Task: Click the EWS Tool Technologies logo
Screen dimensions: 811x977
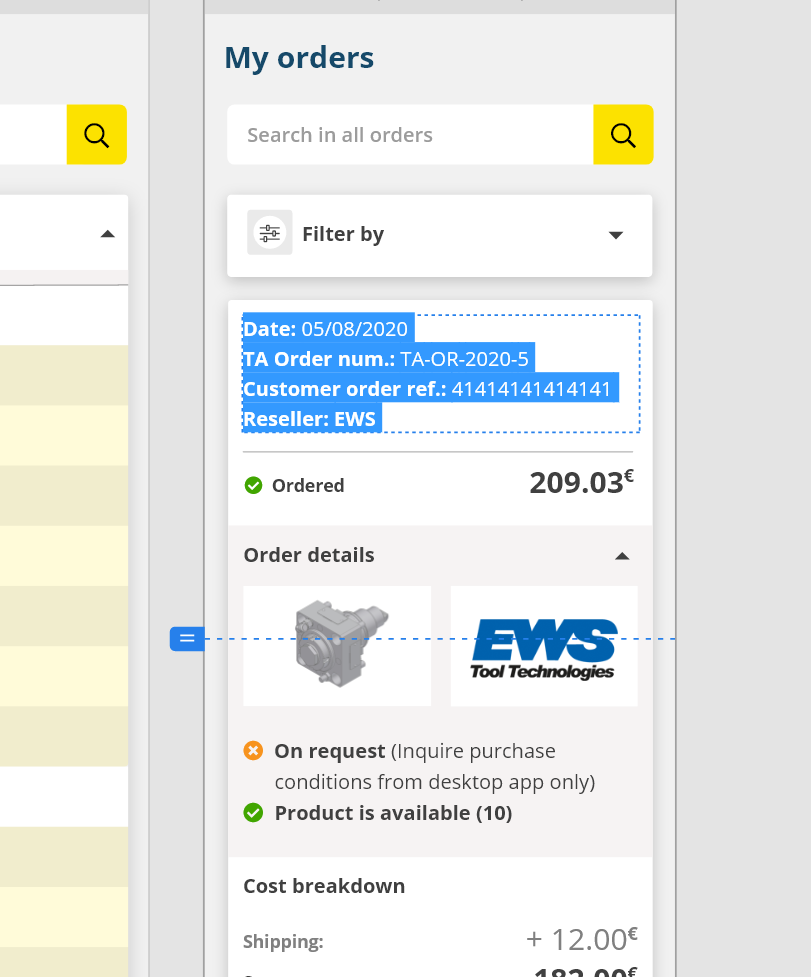Action: [x=544, y=647]
